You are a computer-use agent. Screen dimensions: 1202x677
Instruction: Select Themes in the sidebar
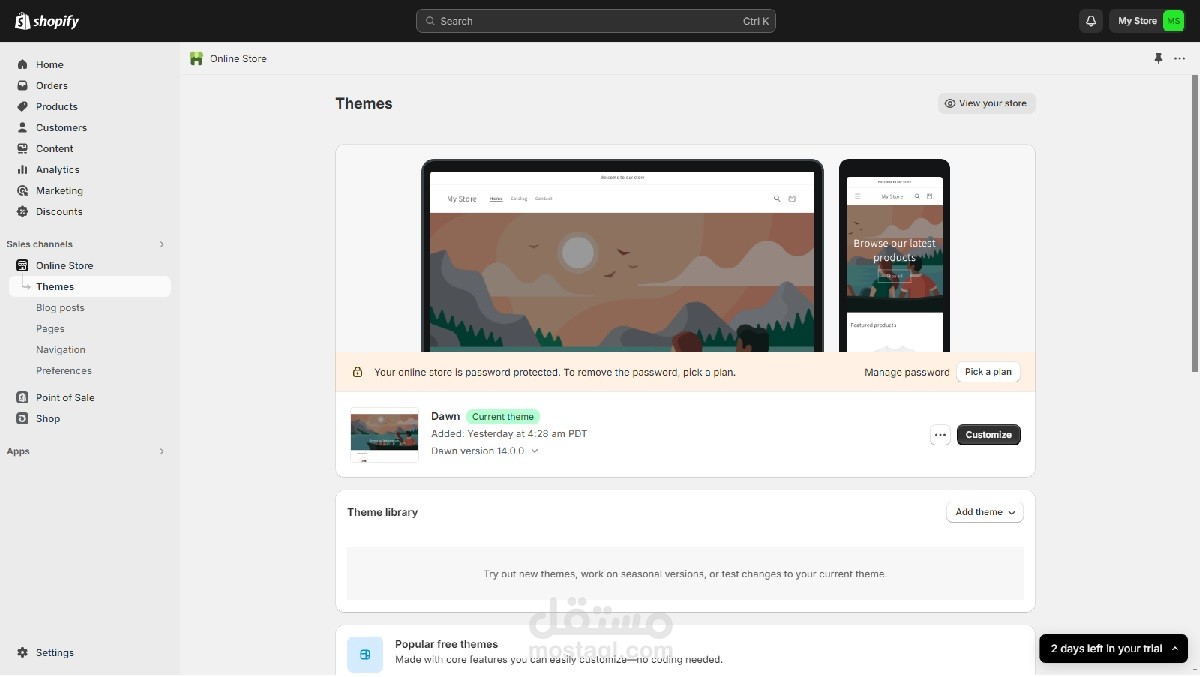click(90, 287)
